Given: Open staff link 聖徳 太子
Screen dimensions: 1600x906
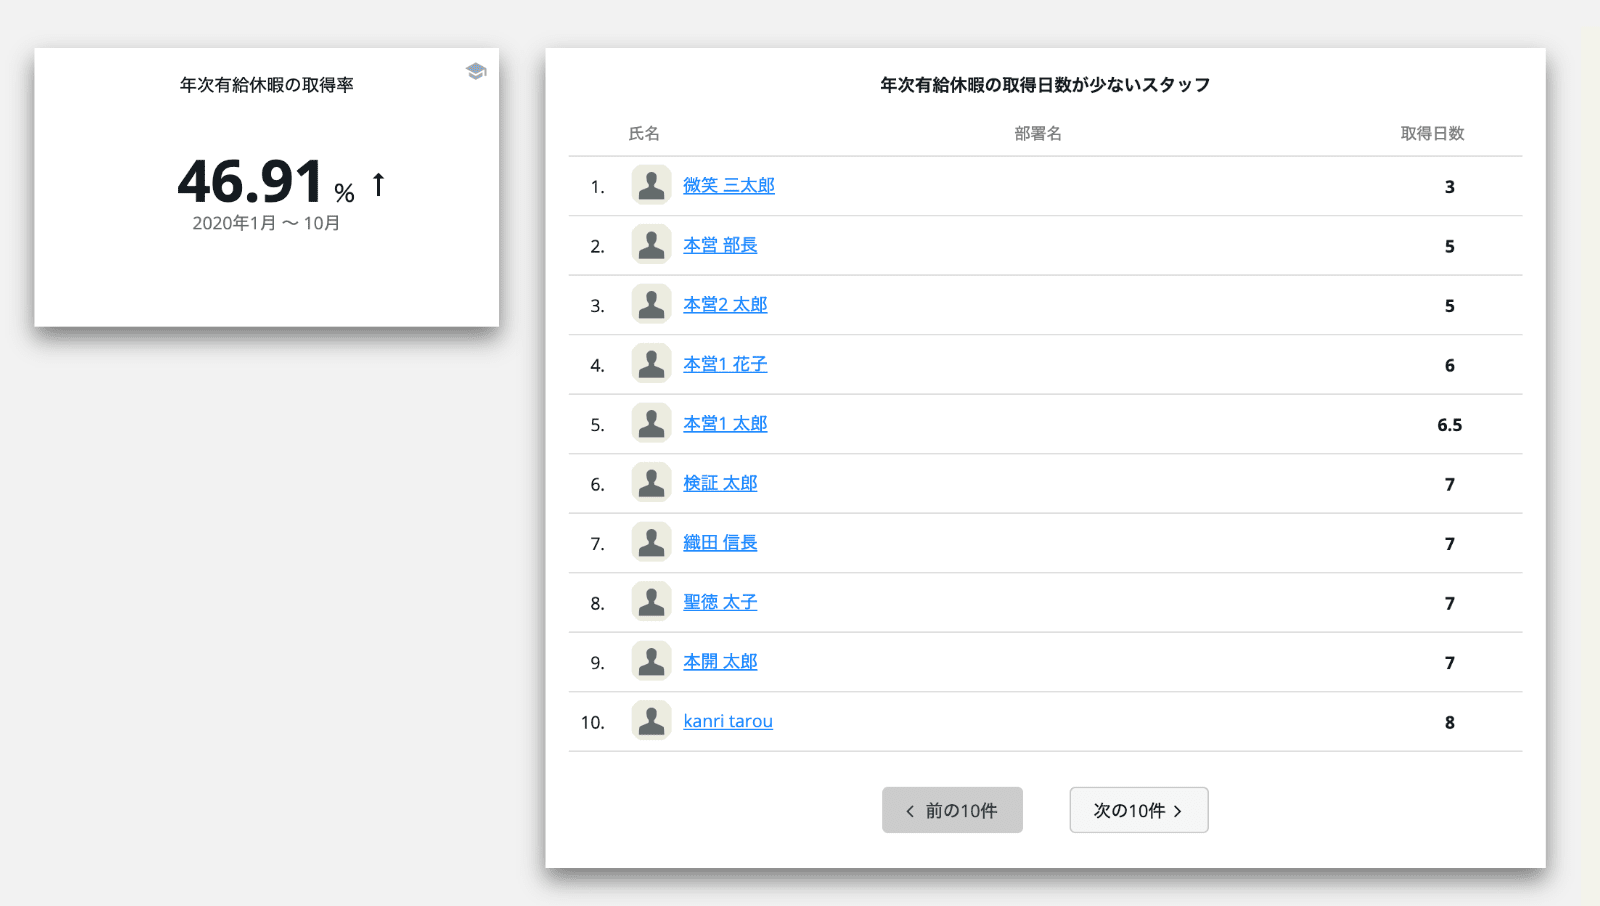Looking at the screenshot, I should click(720, 602).
